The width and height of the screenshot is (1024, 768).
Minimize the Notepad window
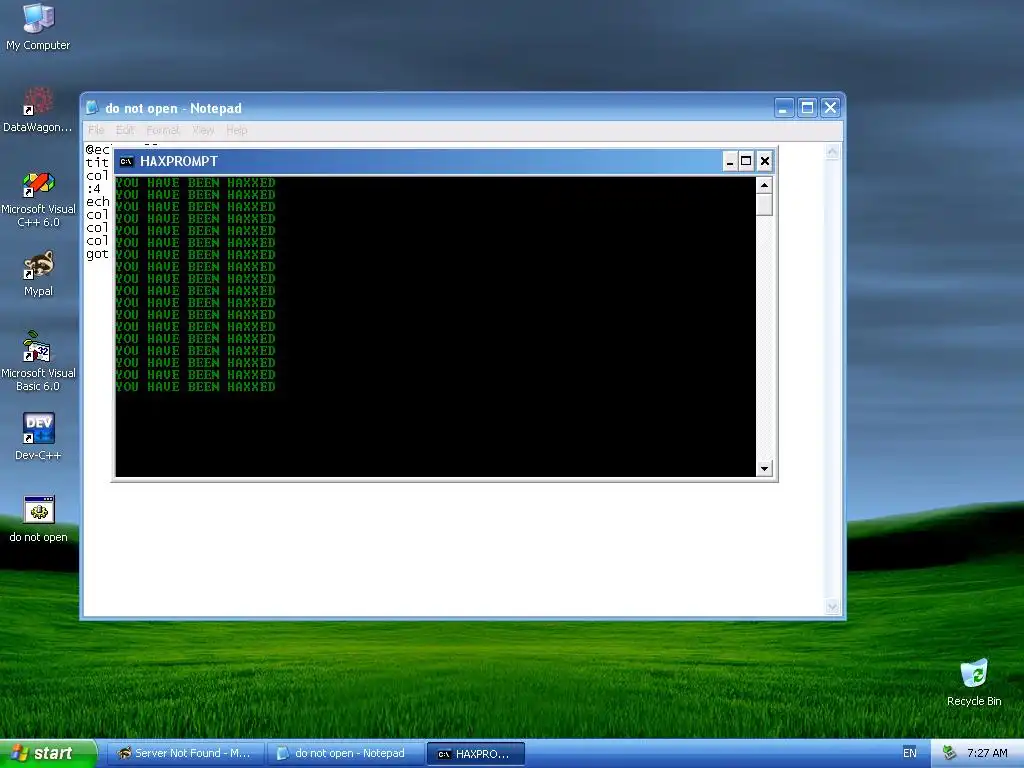784,108
